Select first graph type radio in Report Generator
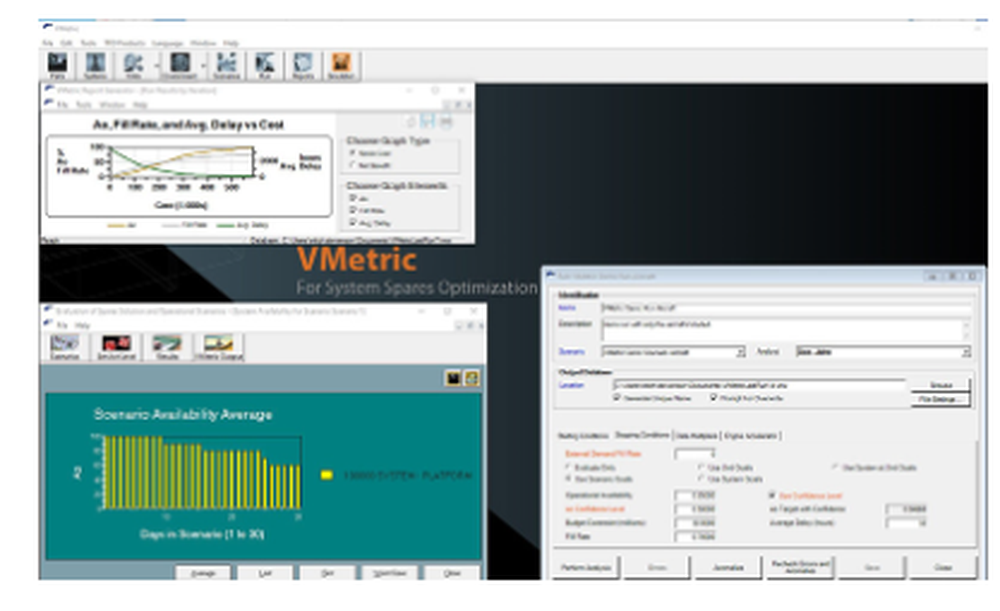Image resolution: width=1000 pixels, height=611 pixels. coord(352,153)
